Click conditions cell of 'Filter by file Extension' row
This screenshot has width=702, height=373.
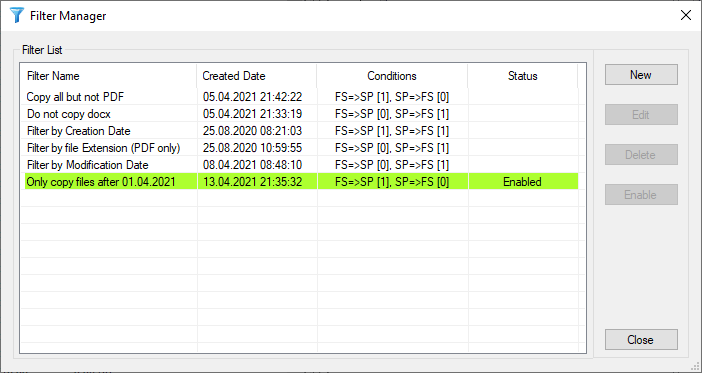point(392,148)
